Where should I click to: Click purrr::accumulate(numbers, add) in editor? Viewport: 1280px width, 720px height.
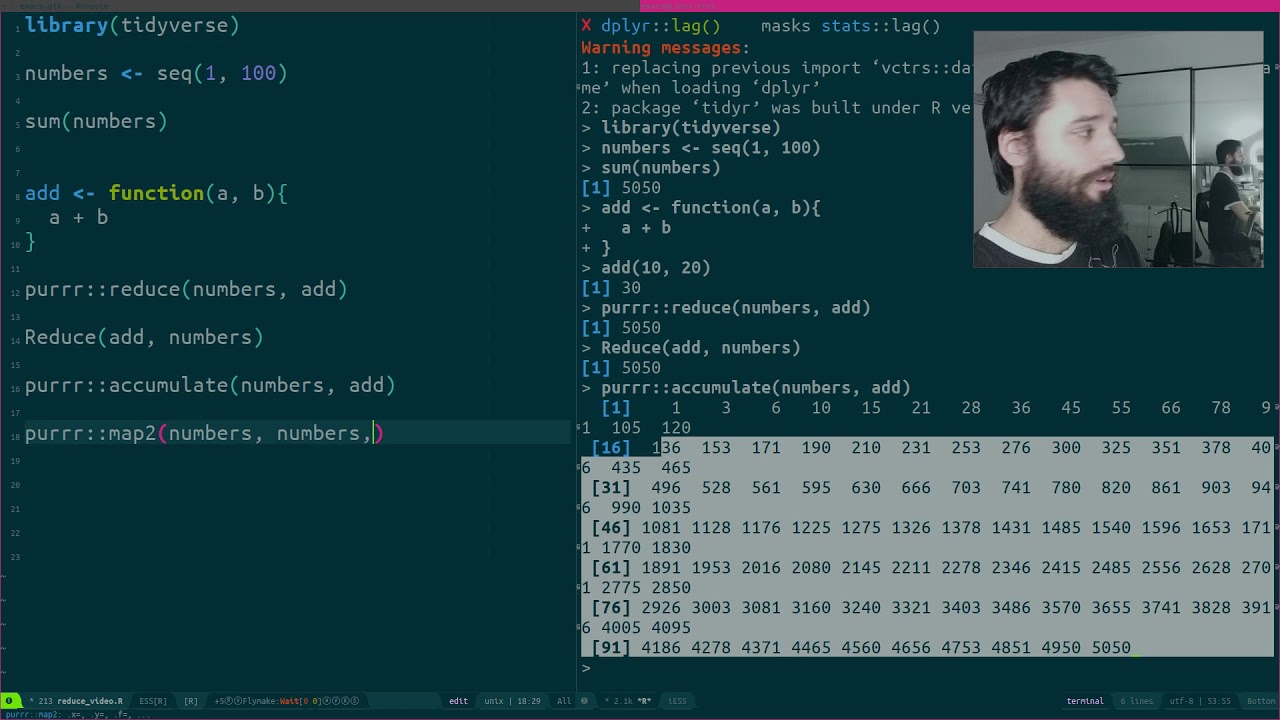[210, 385]
